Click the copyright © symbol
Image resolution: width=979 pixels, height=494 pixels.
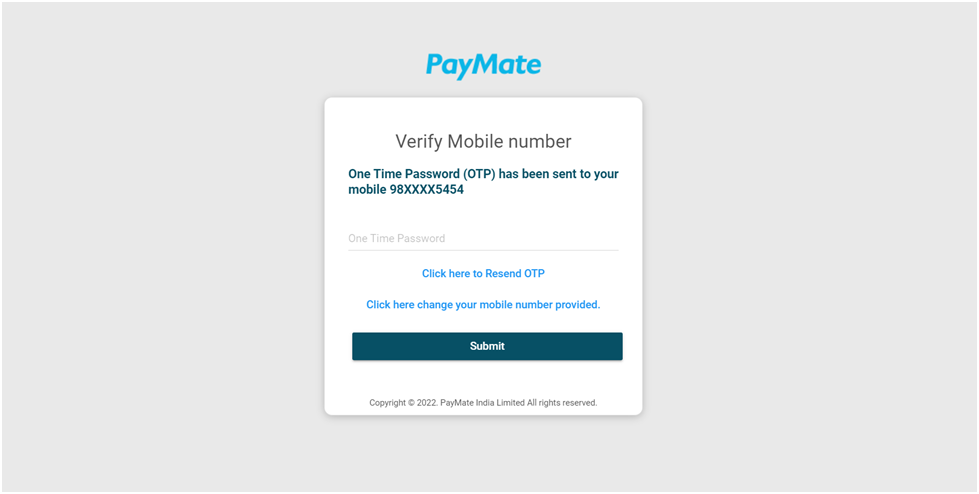411,403
